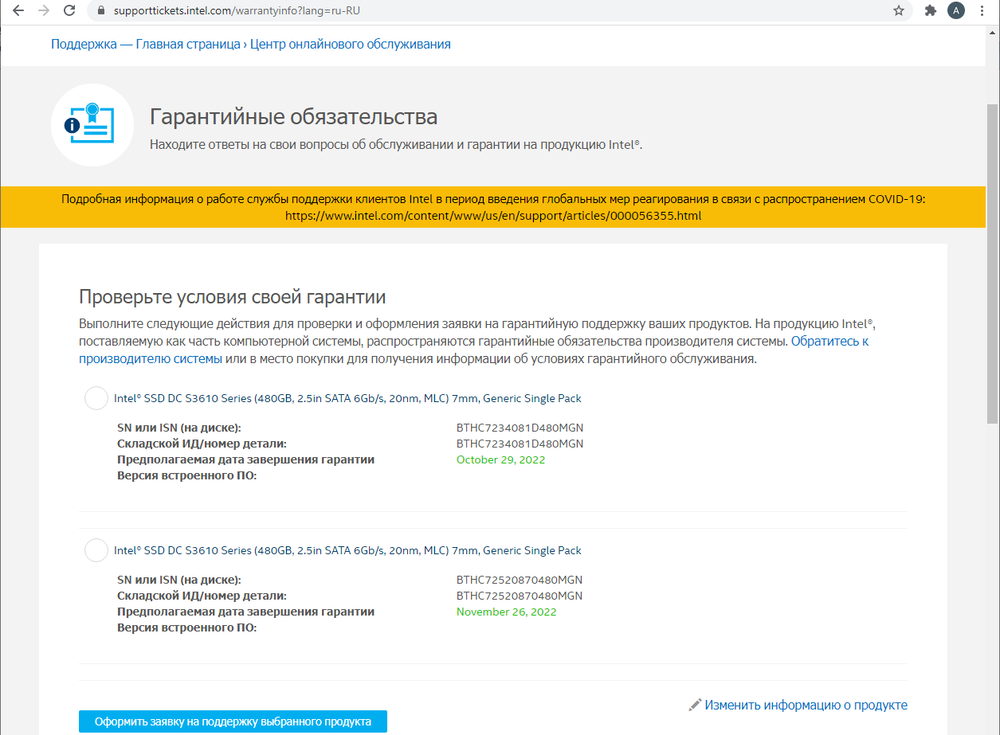Image resolution: width=1000 pixels, height=735 pixels.
Task: Click the warranty certificate badge icon
Action: click(92, 125)
